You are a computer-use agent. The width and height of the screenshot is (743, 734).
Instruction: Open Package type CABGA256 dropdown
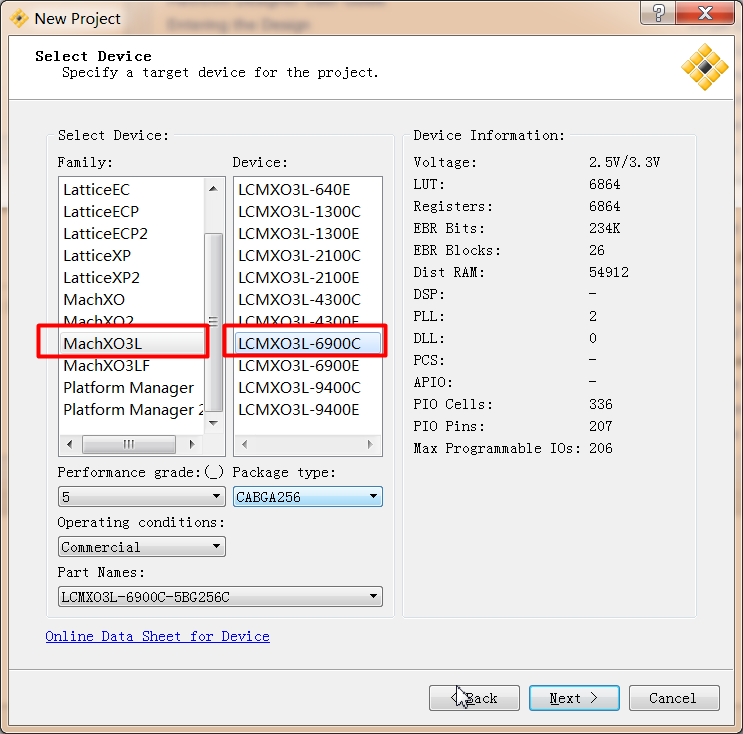click(308, 497)
